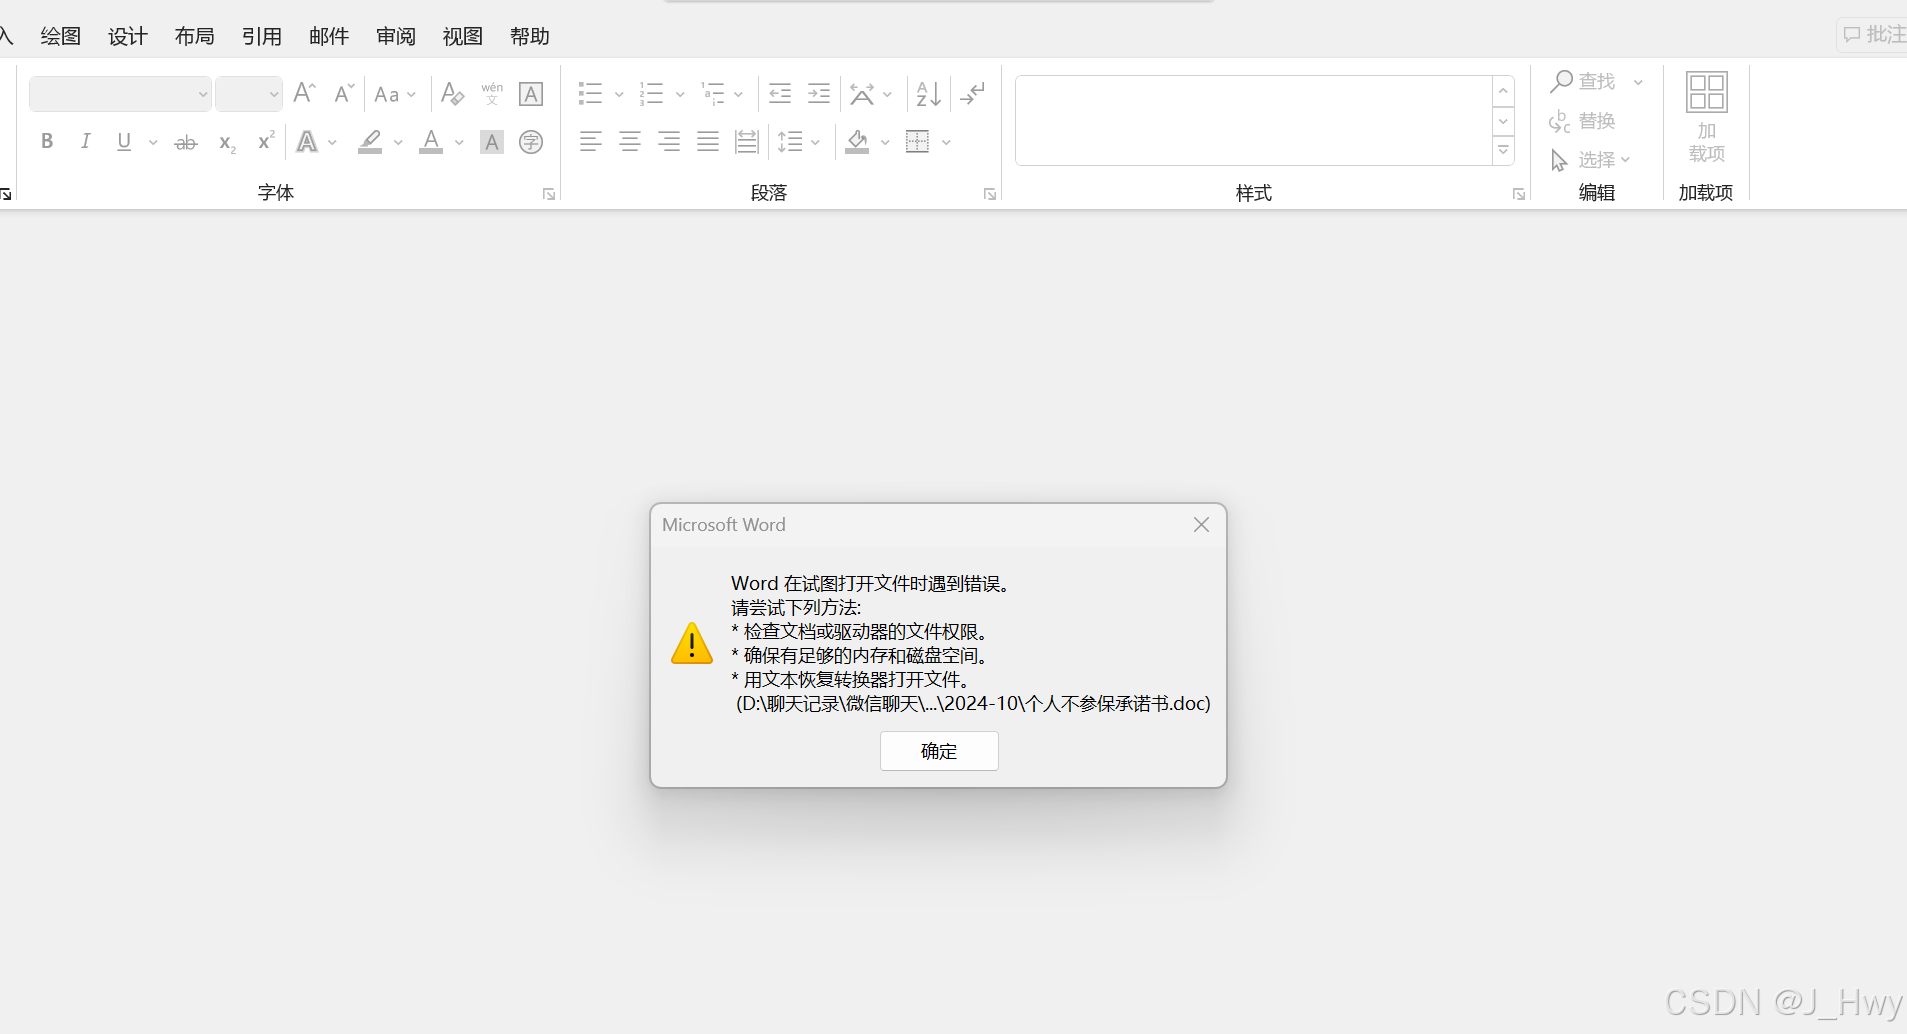
Task: Click the sort icon
Action: coord(929,94)
